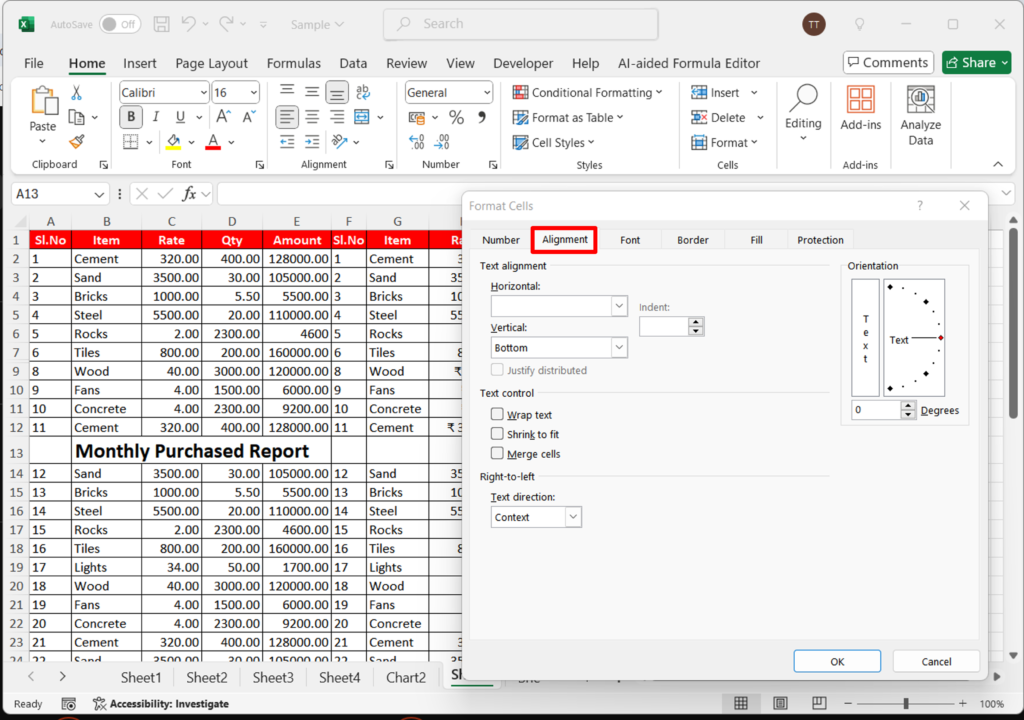Click the zoom slider handle
The width and height of the screenshot is (1024, 720).
click(x=906, y=703)
